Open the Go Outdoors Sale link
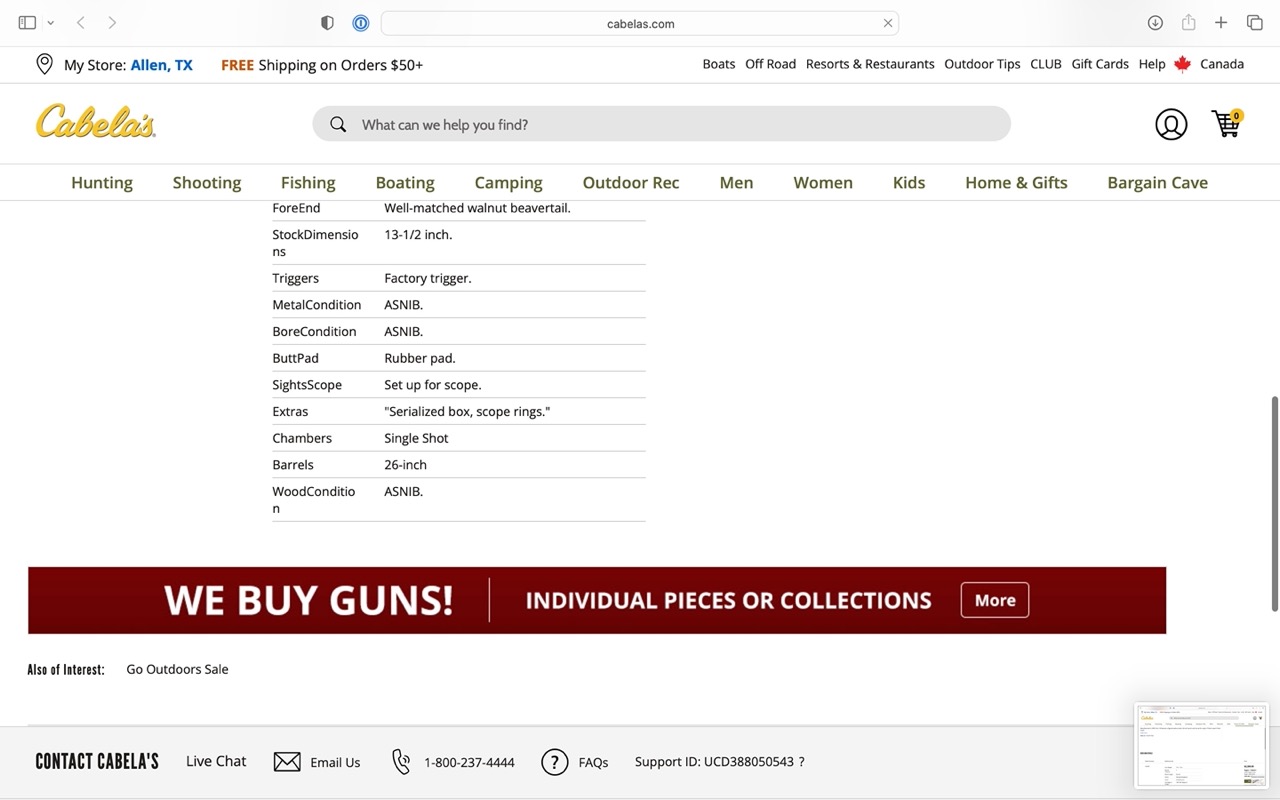 (x=177, y=669)
